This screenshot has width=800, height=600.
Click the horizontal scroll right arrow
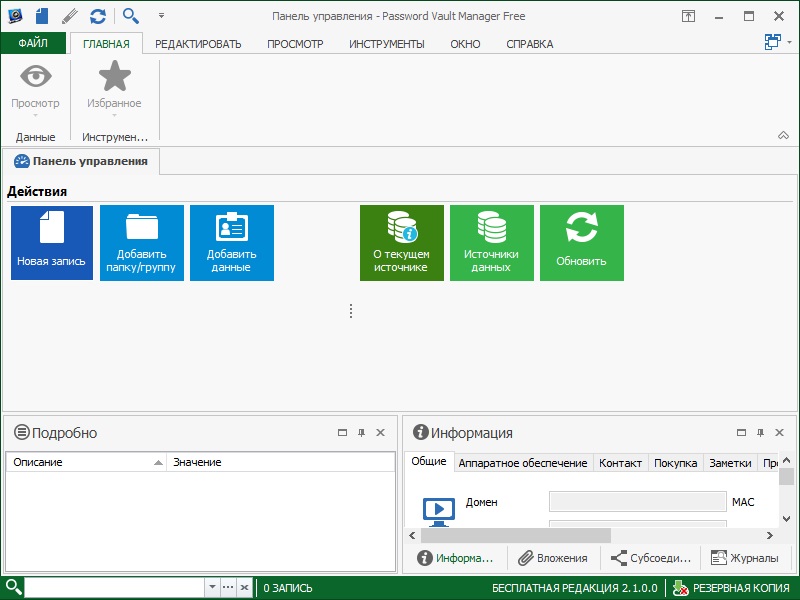click(x=769, y=535)
